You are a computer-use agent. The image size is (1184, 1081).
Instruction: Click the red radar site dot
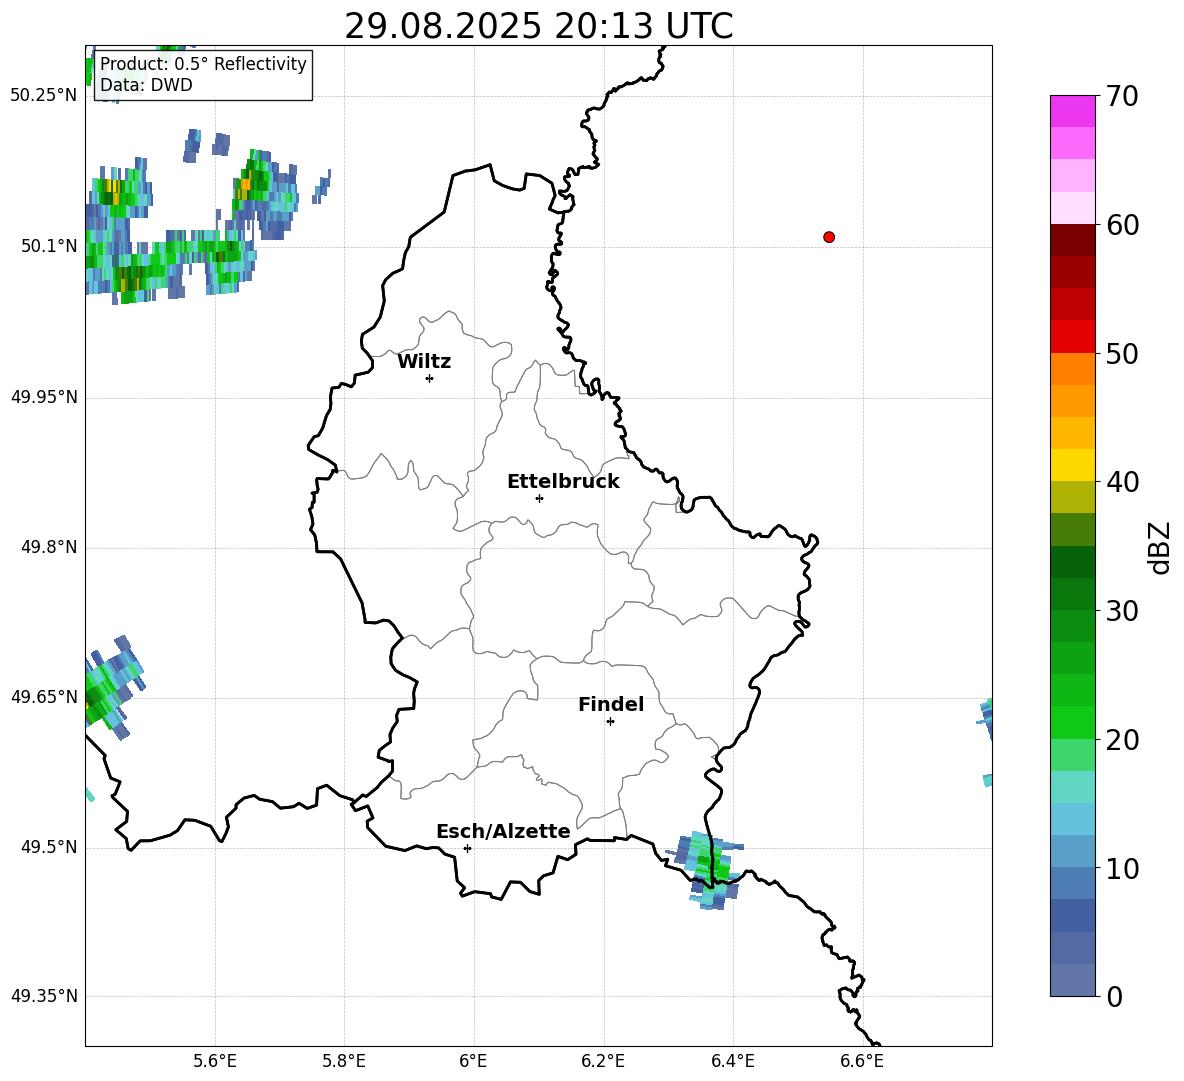829,237
